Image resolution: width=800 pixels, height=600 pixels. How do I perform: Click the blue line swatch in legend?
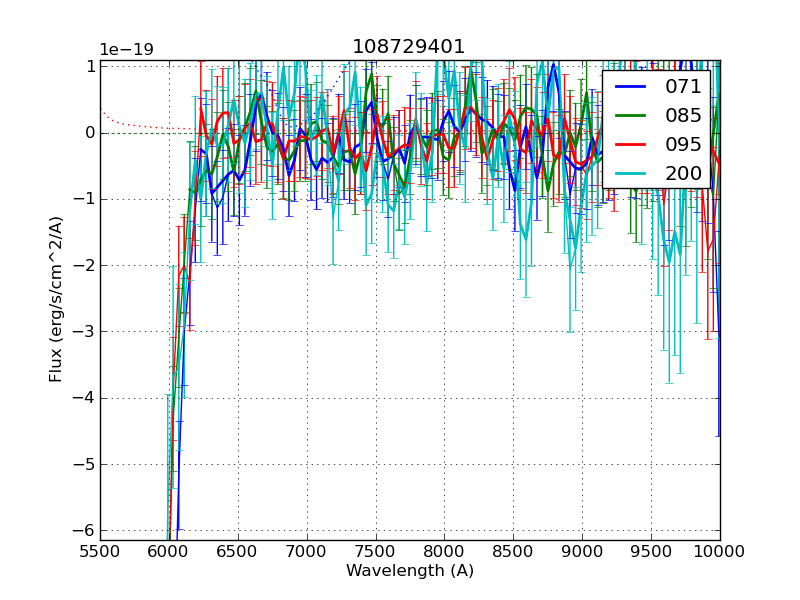coord(632,87)
